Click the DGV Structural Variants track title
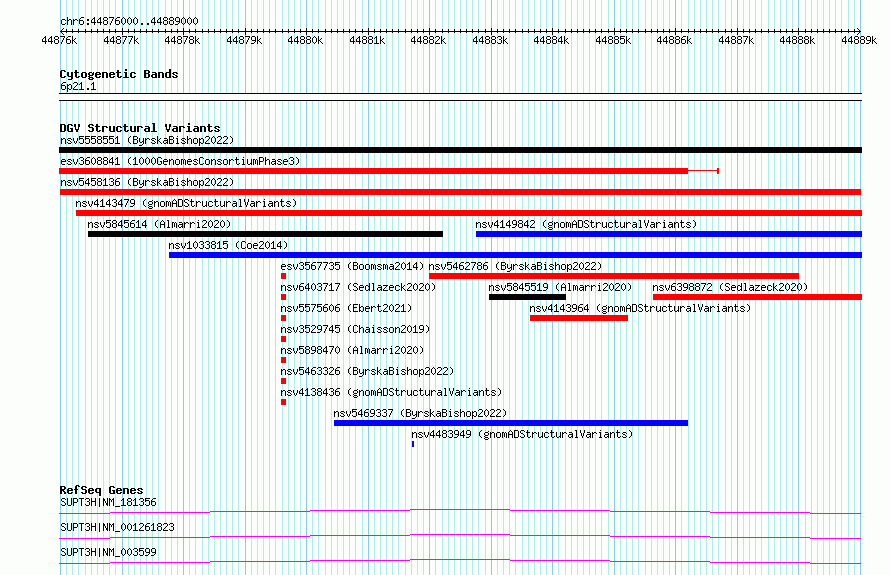 tap(140, 128)
